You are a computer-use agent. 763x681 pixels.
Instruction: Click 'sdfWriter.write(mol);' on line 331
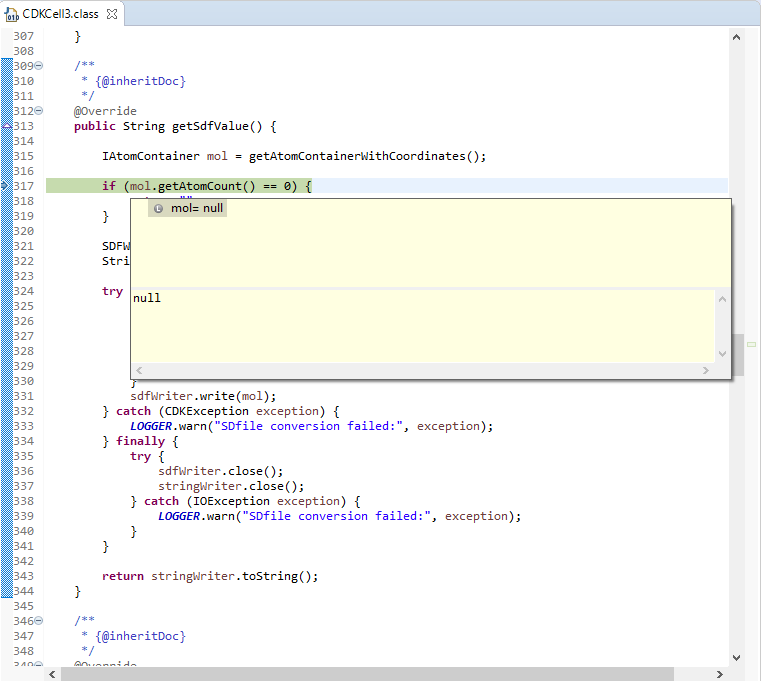pos(203,396)
